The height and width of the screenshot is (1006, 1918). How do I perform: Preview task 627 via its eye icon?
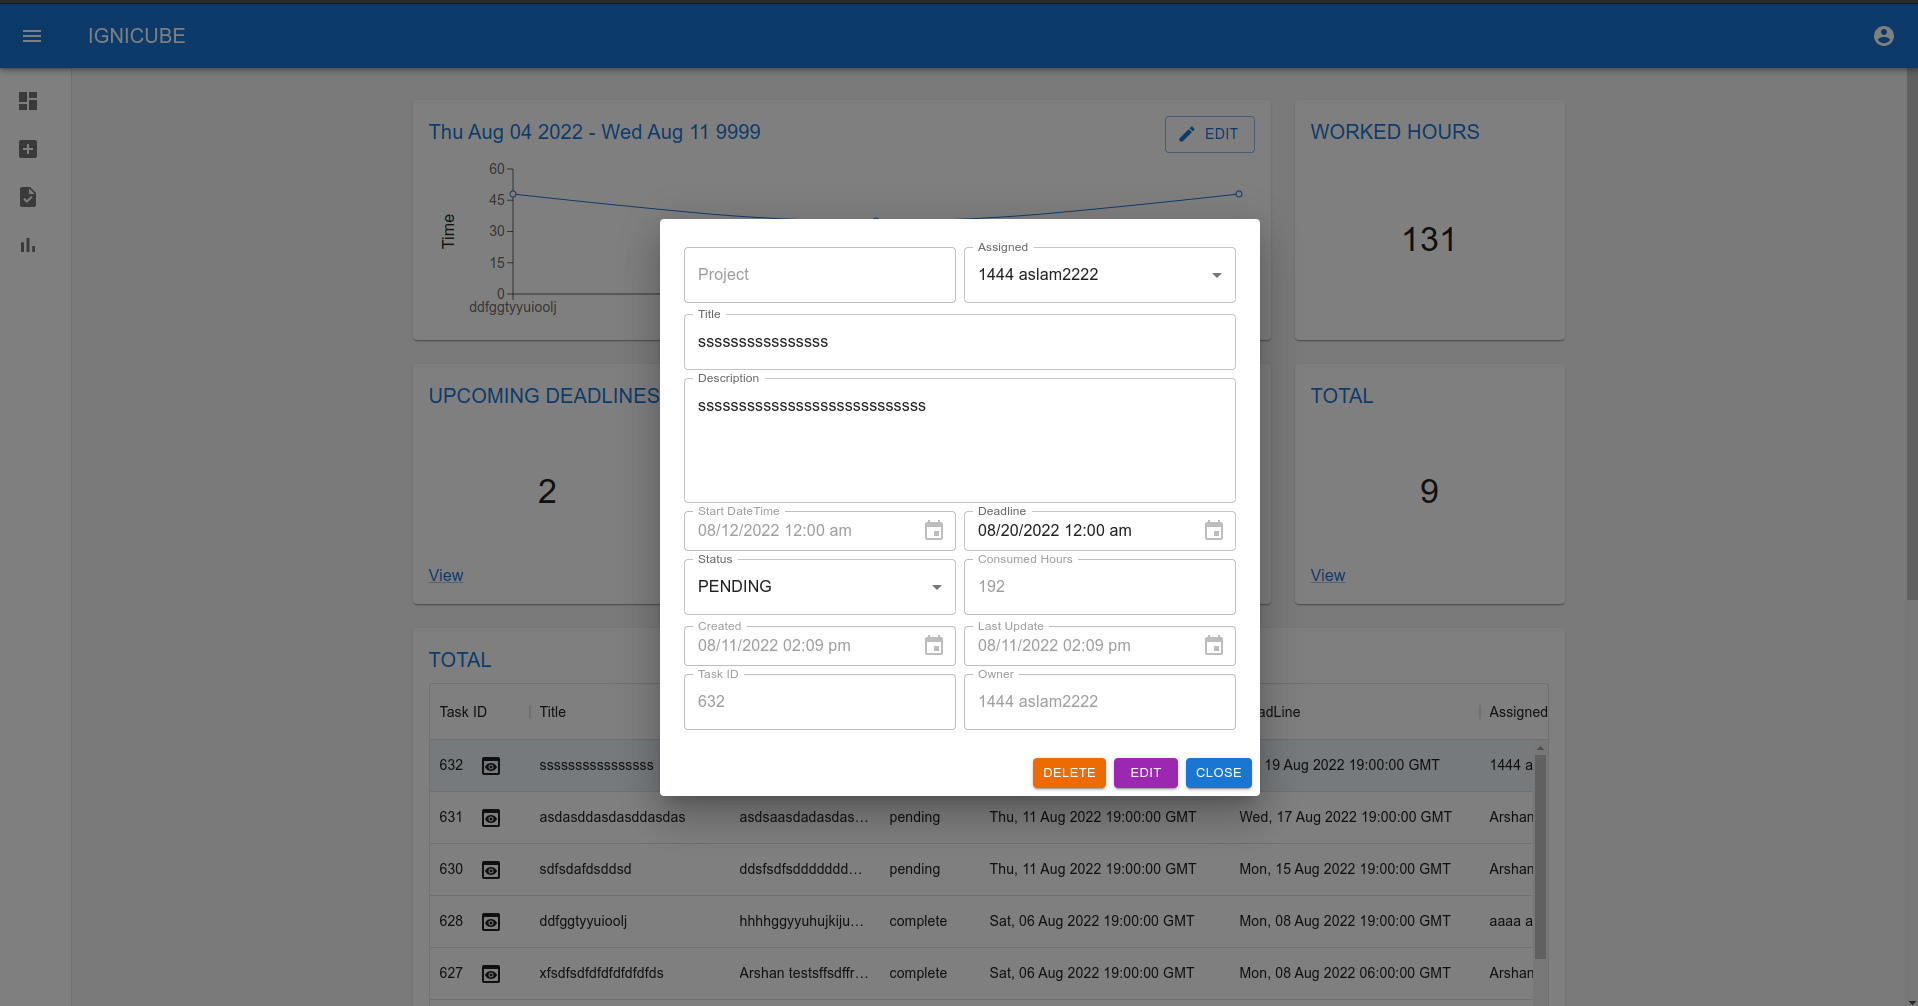[491, 972]
